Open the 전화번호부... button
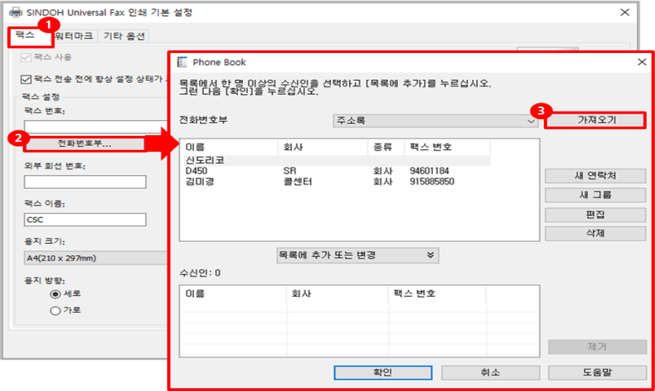655x391 pixels. [85, 144]
